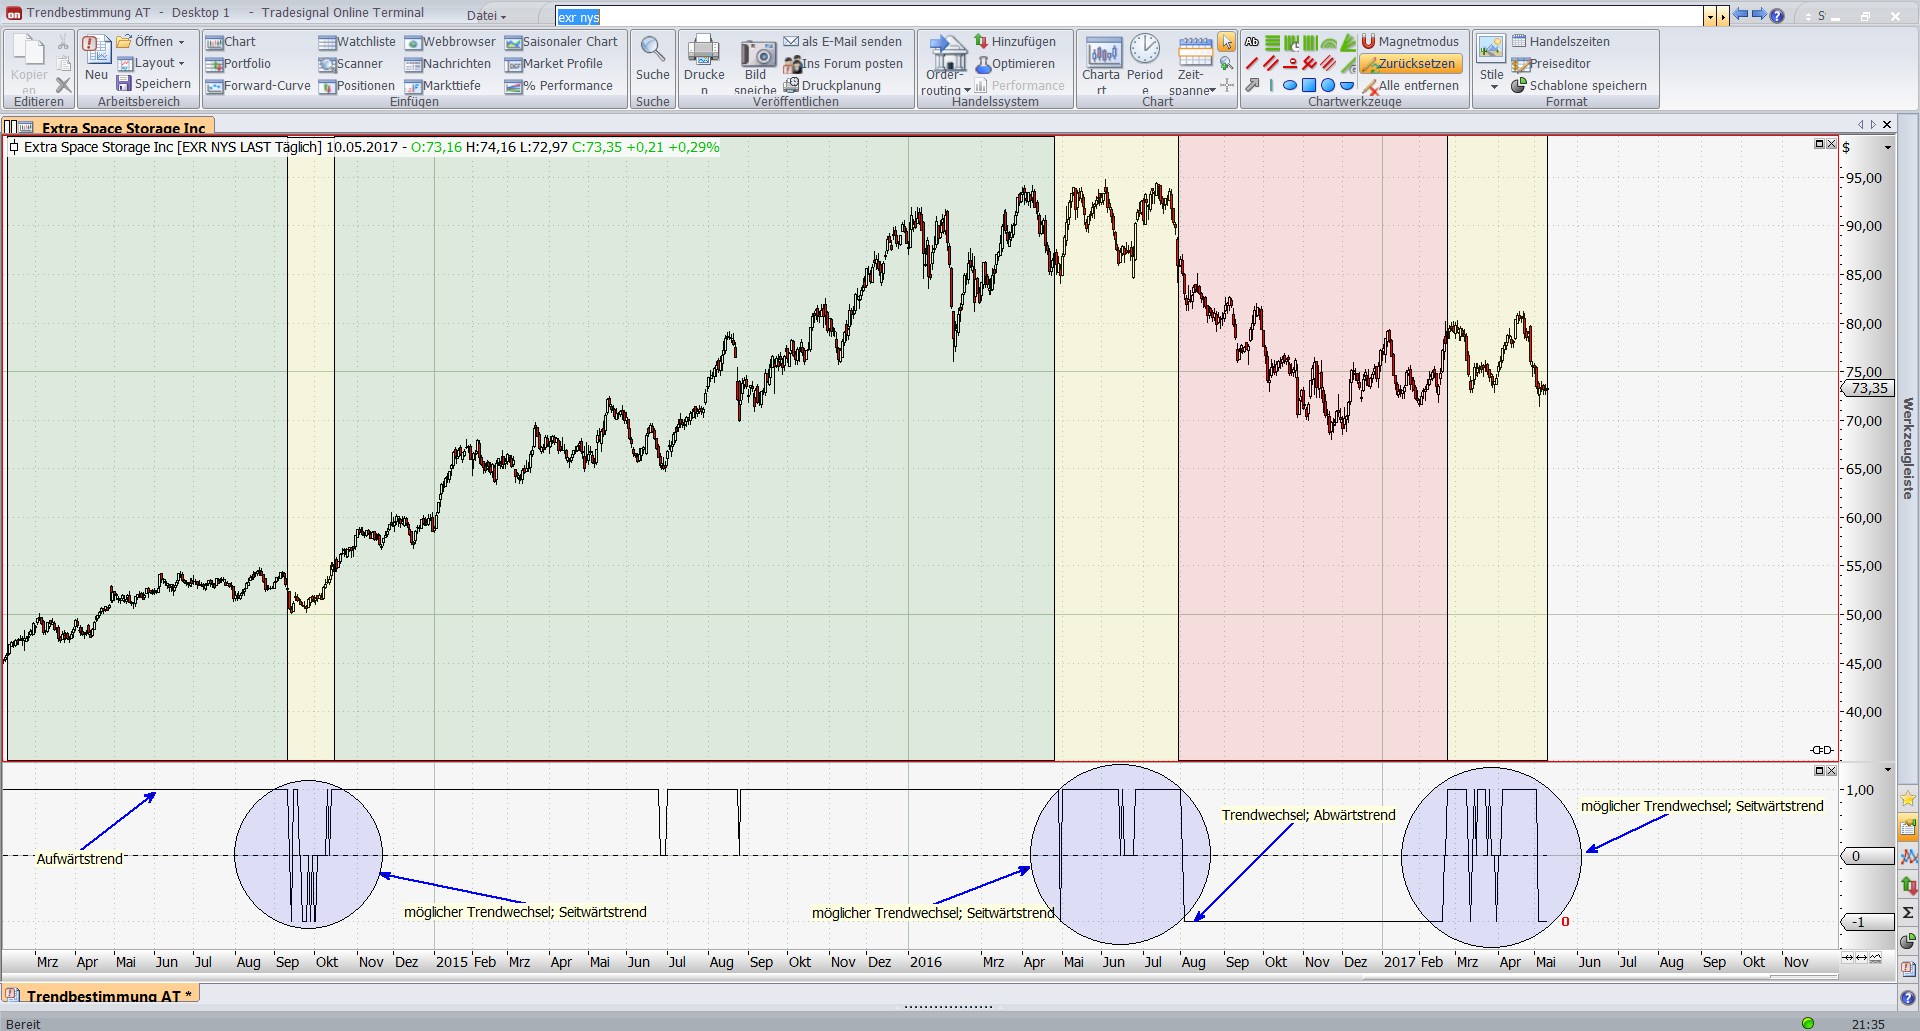
Task: Toggle the Zurücksetzen drawing mode button
Action: tap(1410, 64)
